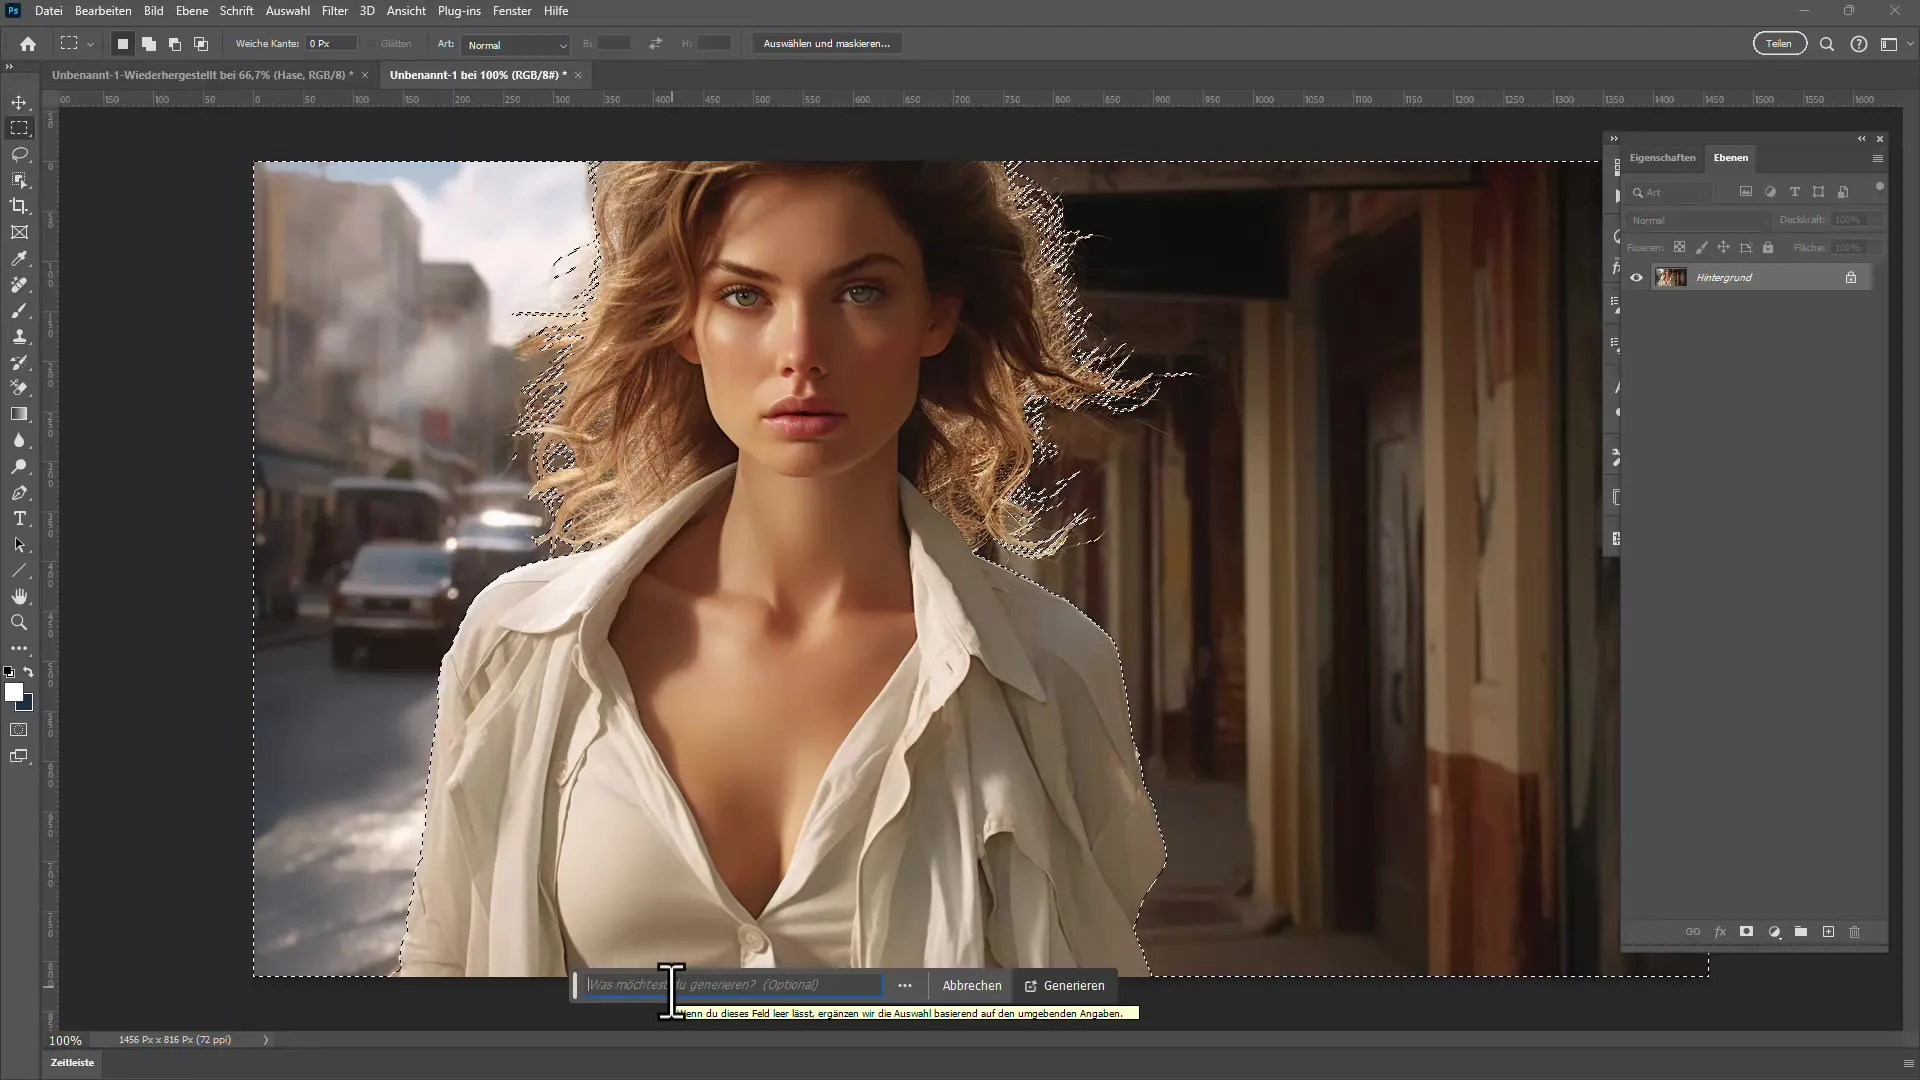The height and width of the screenshot is (1080, 1920).
Task: Select the Brush tool
Action: click(x=19, y=311)
